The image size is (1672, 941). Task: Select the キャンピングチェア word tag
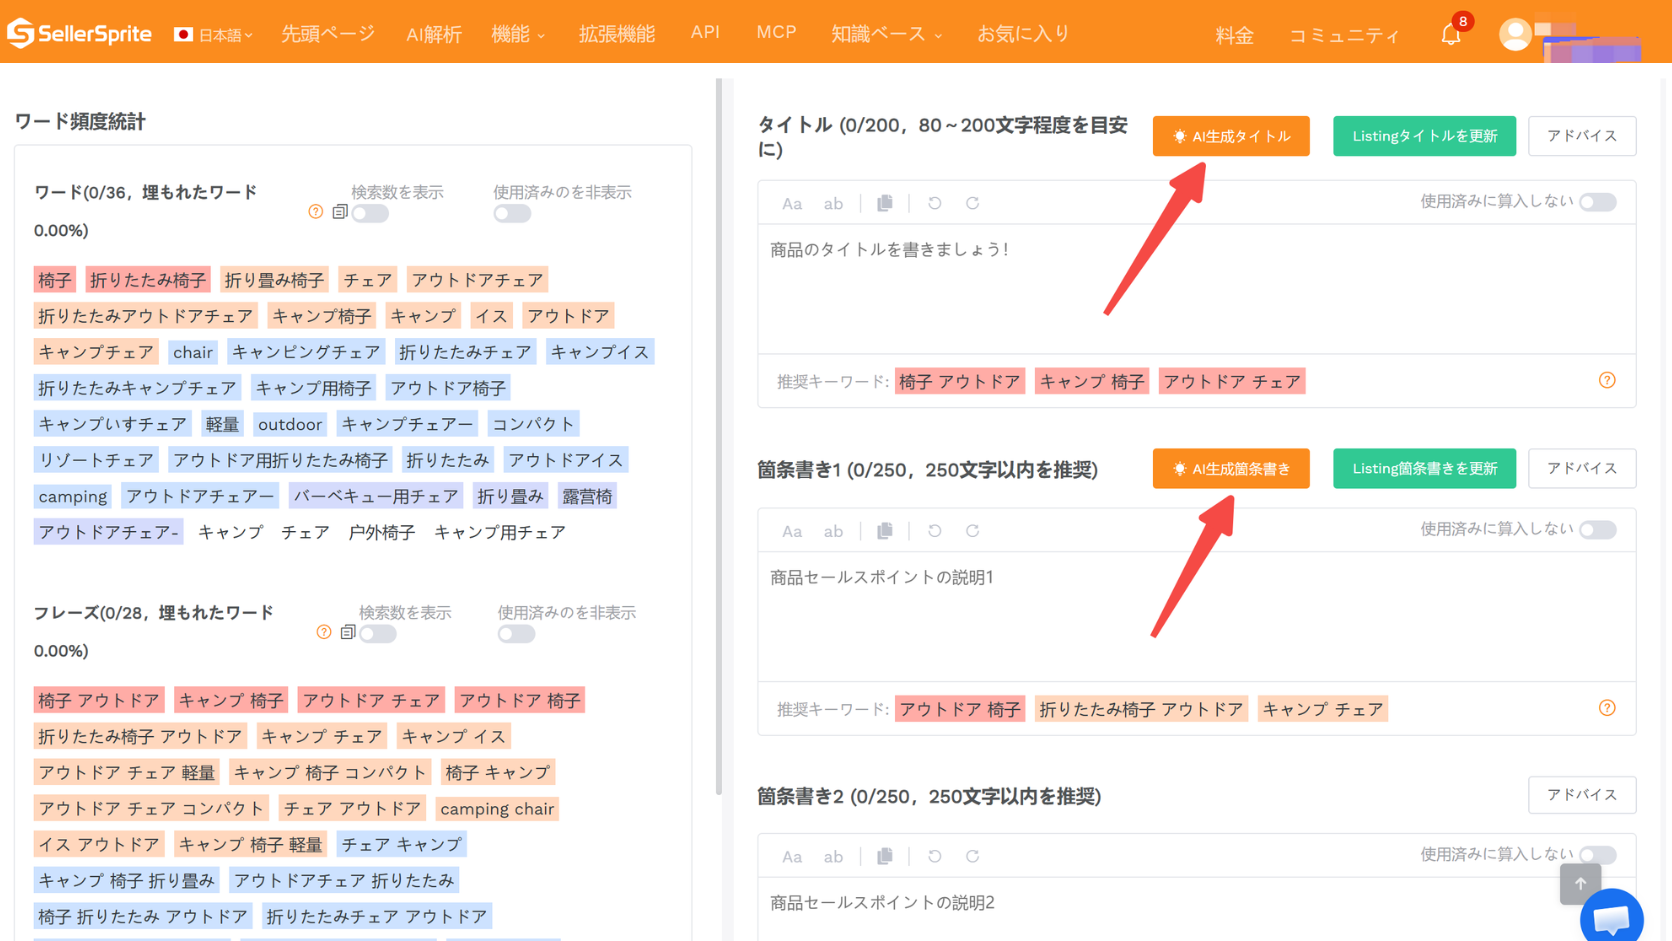pos(306,352)
